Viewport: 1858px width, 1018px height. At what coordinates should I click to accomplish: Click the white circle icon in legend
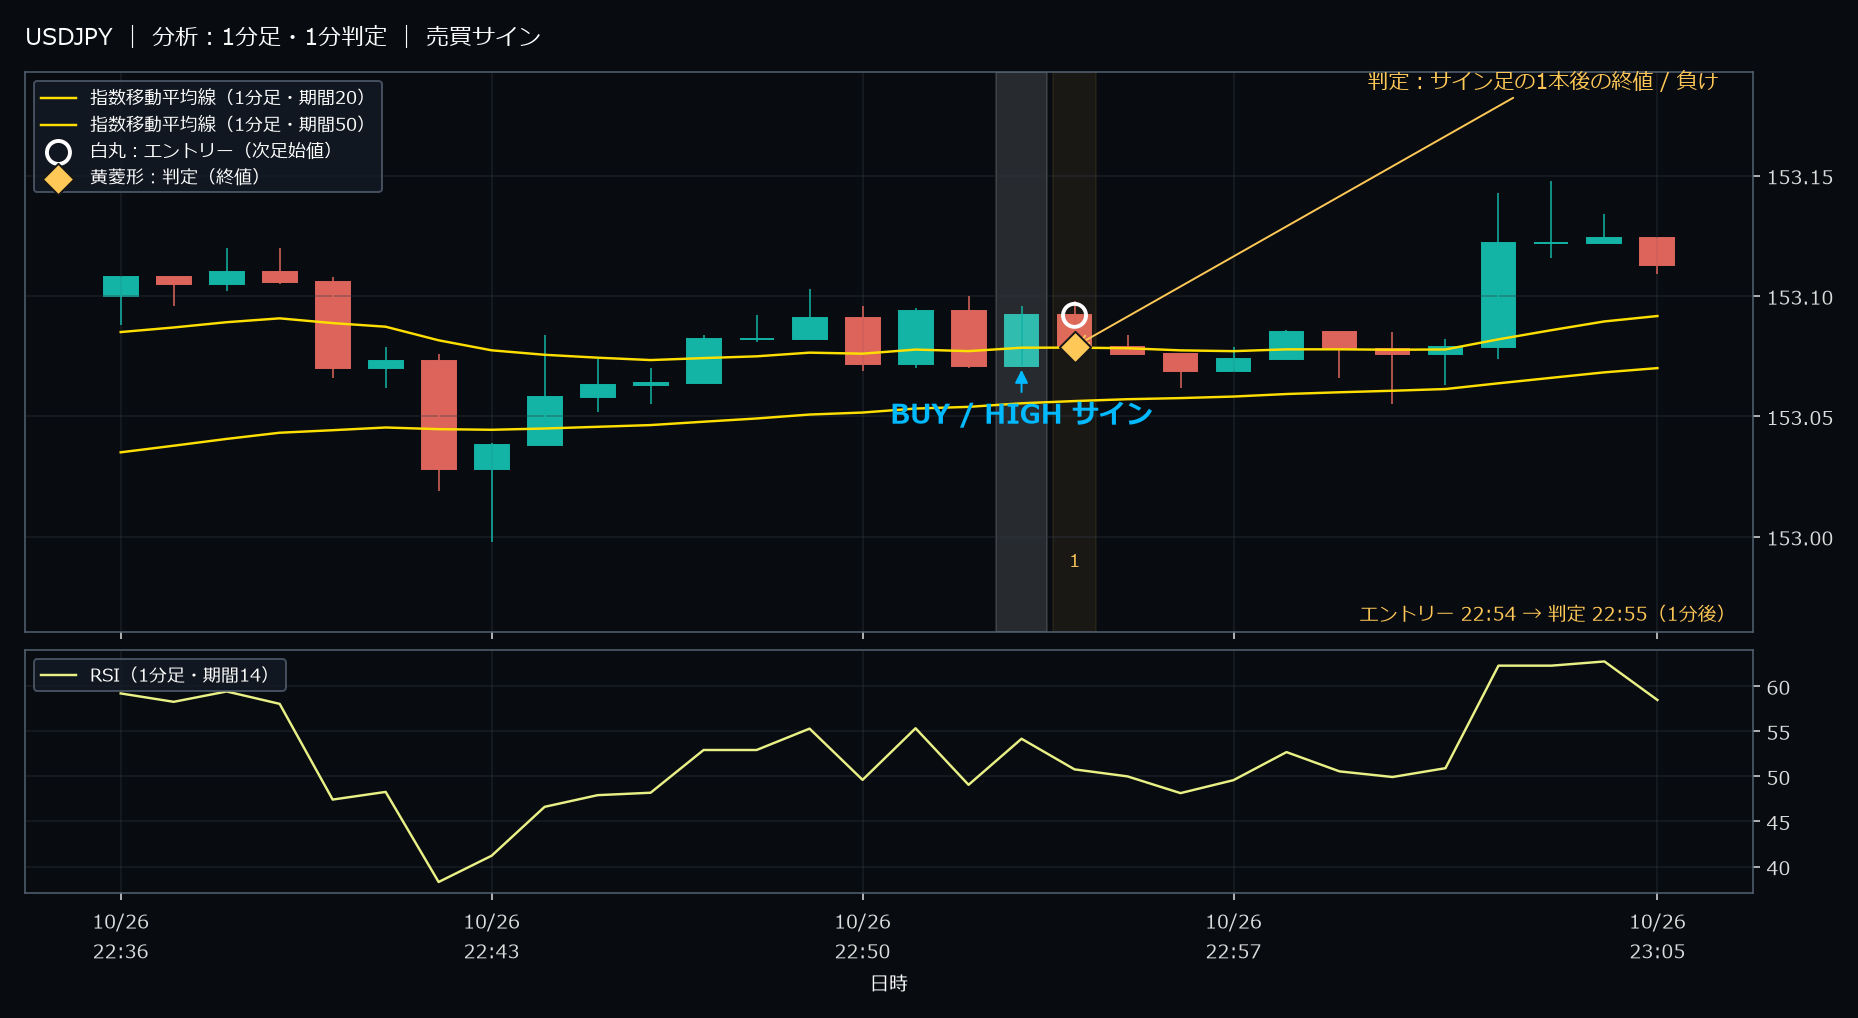click(59, 152)
